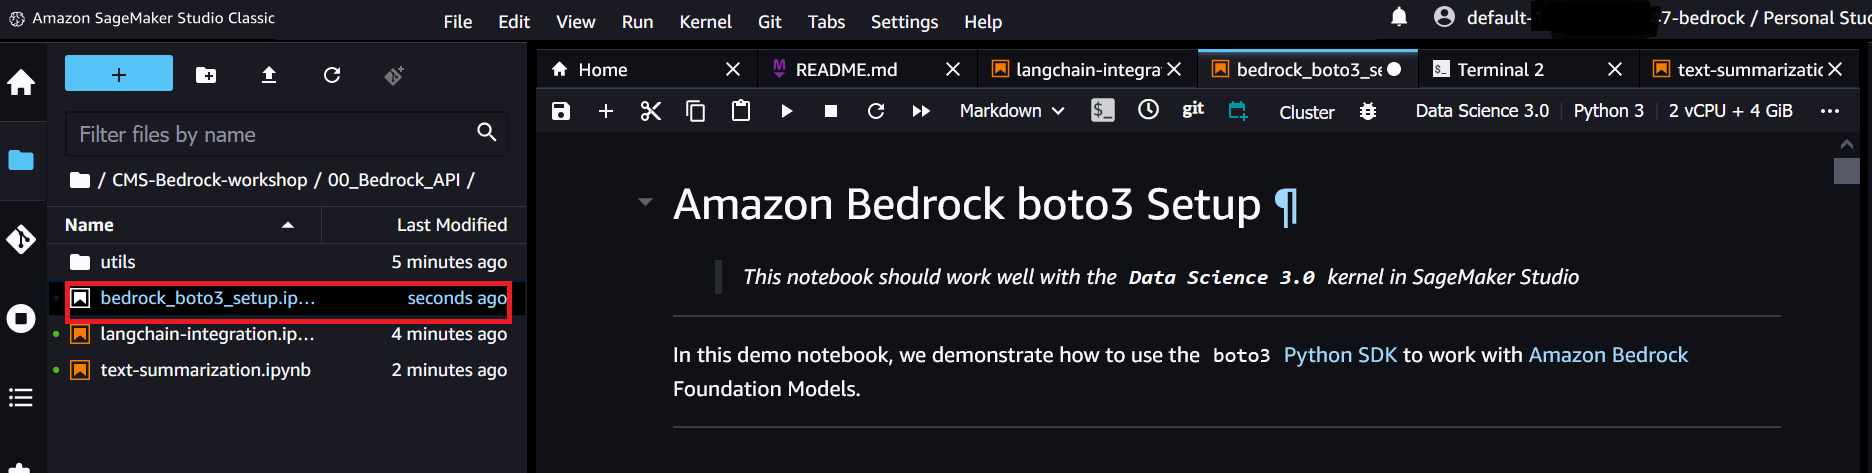Image resolution: width=1872 pixels, height=473 pixels.
Task: Click the Git clone icon in file browser
Action: pos(394,75)
